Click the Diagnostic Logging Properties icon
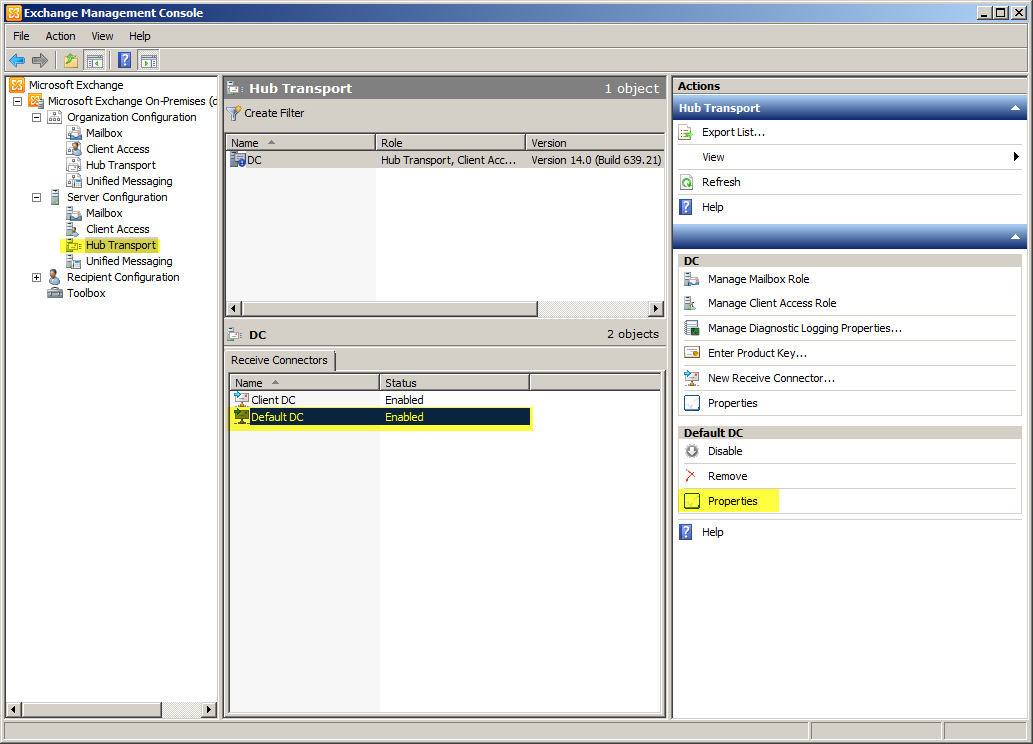The image size is (1033, 744). 692,328
